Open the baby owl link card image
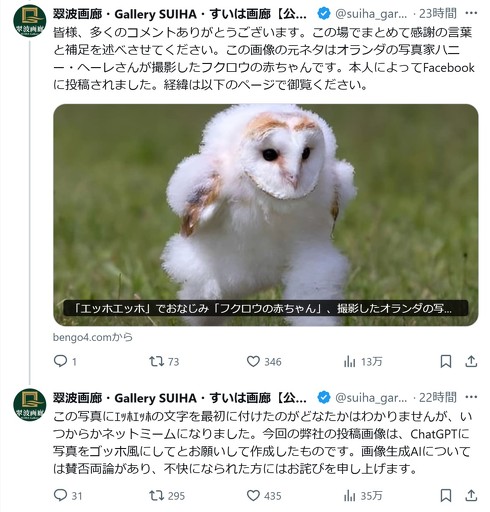Screen dimensions: 490x512 coord(266,215)
